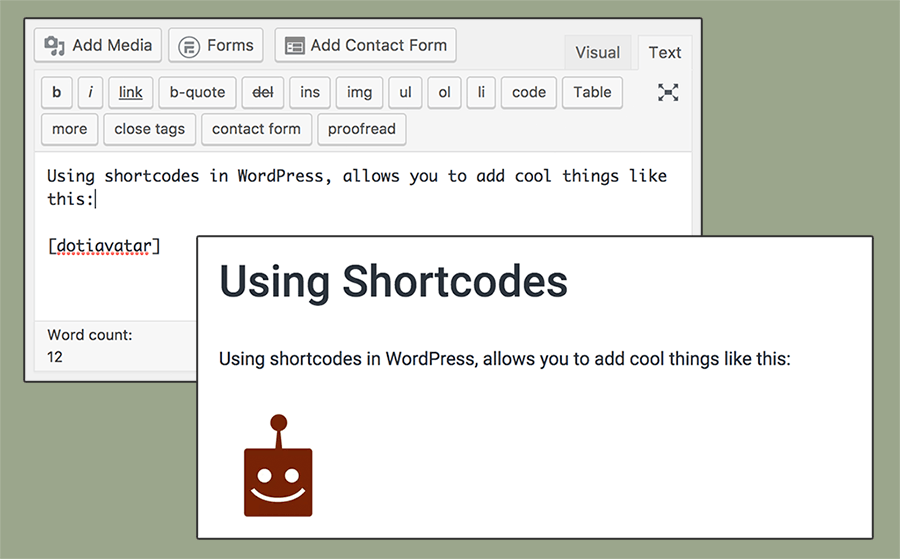
Task: Insert code tag button
Action: click(528, 92)
